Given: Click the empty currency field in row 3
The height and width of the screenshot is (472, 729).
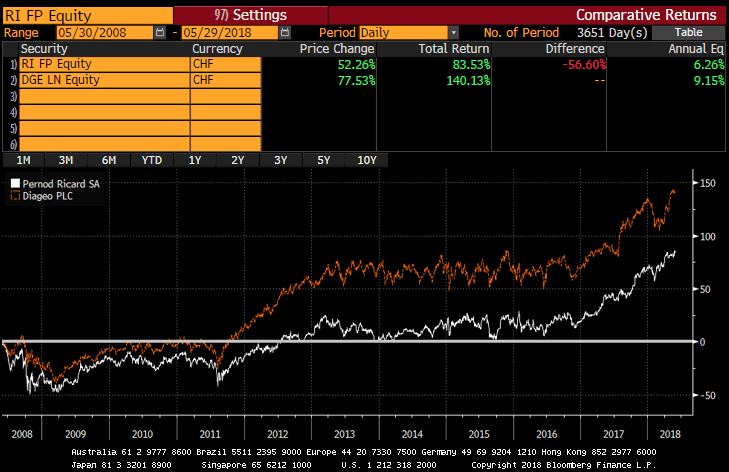Looking at the screenshot, I should (x=225, y=96).
